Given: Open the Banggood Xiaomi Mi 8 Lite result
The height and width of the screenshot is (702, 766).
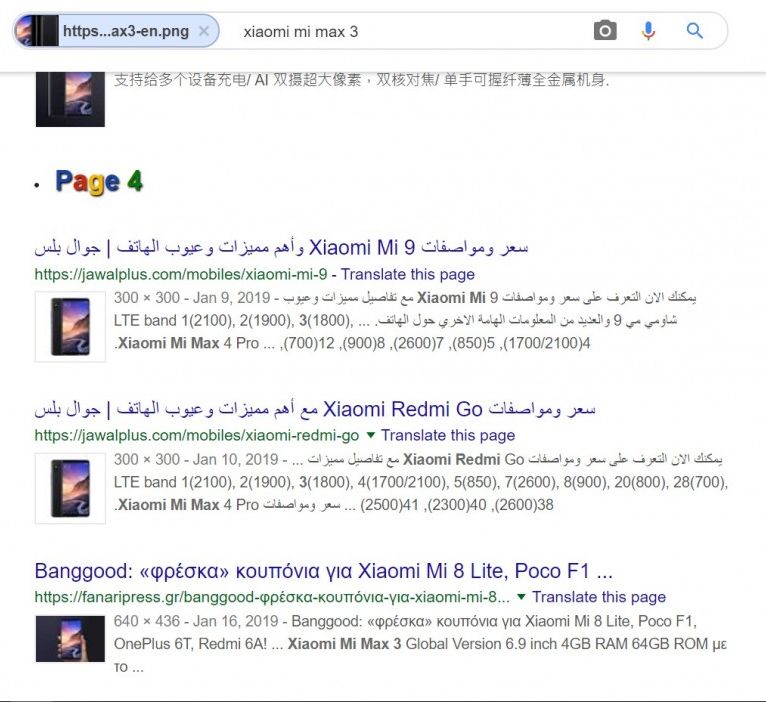Looking at the screenshot, I should coord(323,571).
